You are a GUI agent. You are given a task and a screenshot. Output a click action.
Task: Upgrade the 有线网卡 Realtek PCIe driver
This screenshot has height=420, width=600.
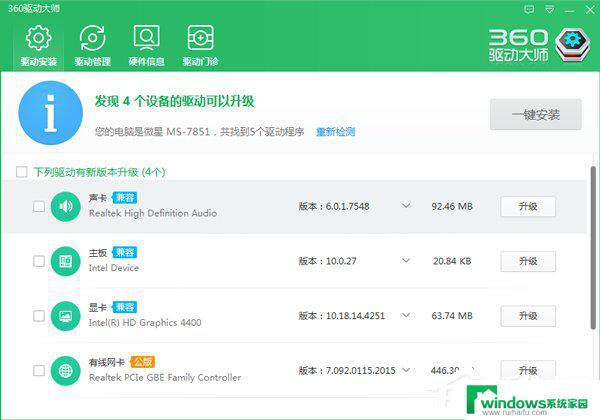(x=528, y=371)
